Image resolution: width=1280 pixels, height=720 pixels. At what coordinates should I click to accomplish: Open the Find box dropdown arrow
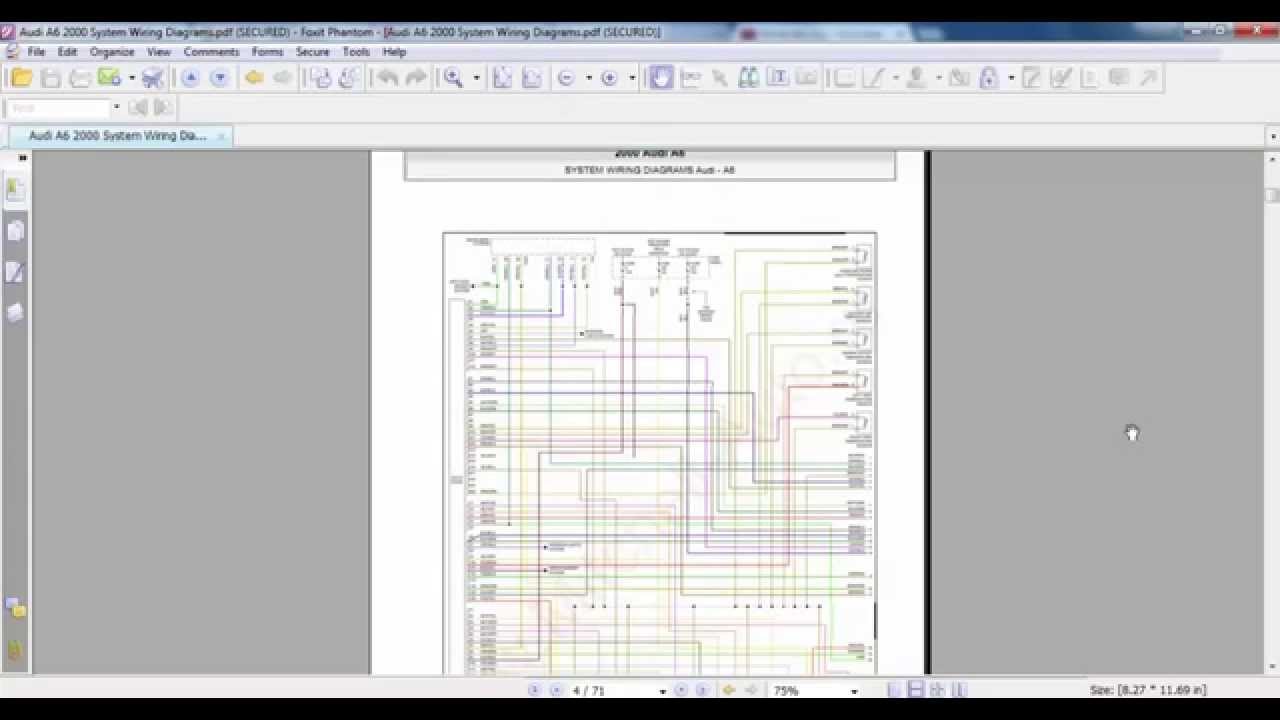pos(116,108)
